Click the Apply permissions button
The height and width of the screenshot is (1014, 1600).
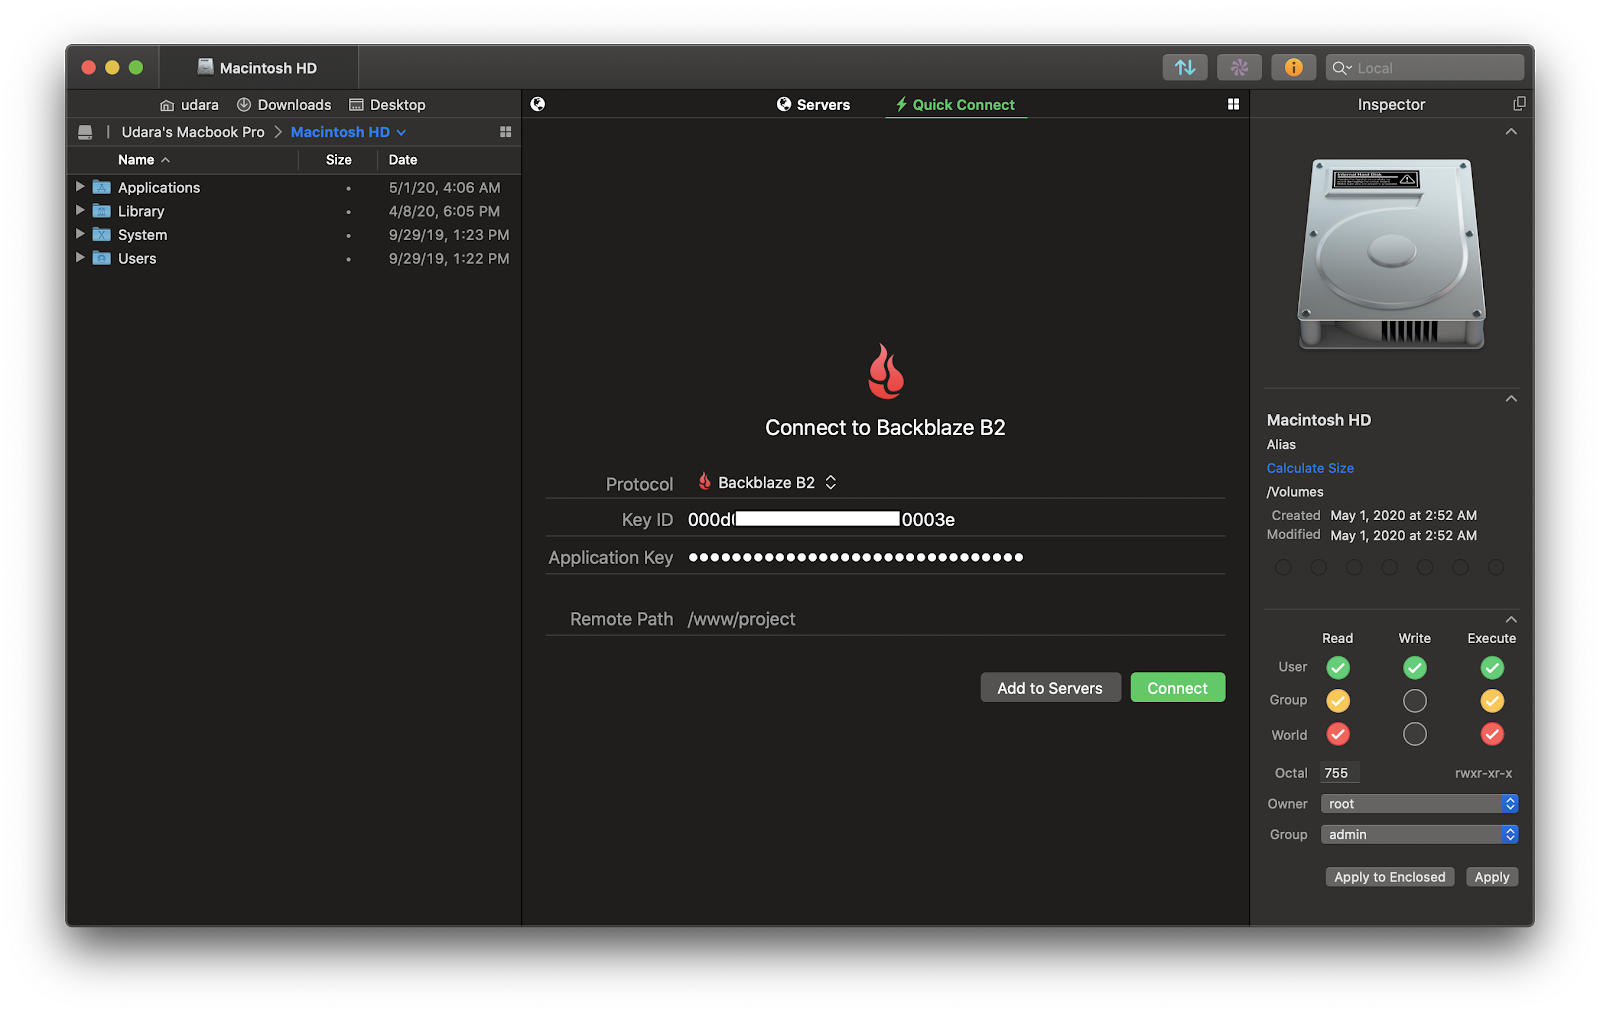pos(1492,877)
